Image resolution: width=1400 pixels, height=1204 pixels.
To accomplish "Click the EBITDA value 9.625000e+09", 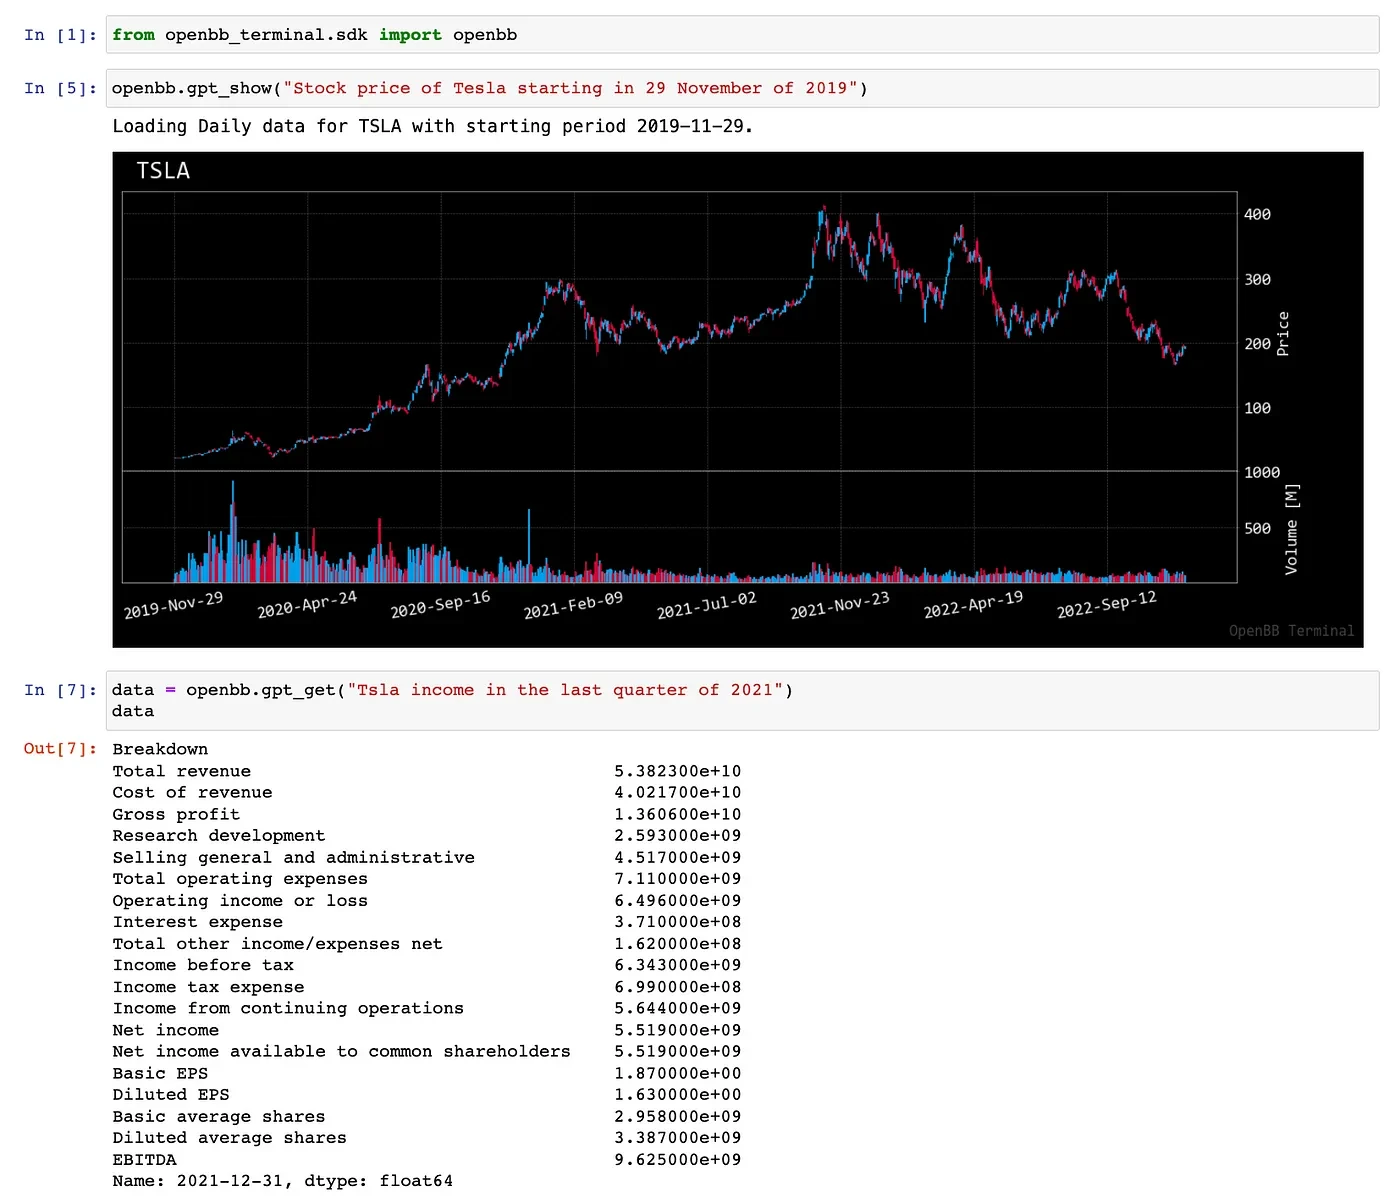I will pyautogui.click(x=677, y=1160).
